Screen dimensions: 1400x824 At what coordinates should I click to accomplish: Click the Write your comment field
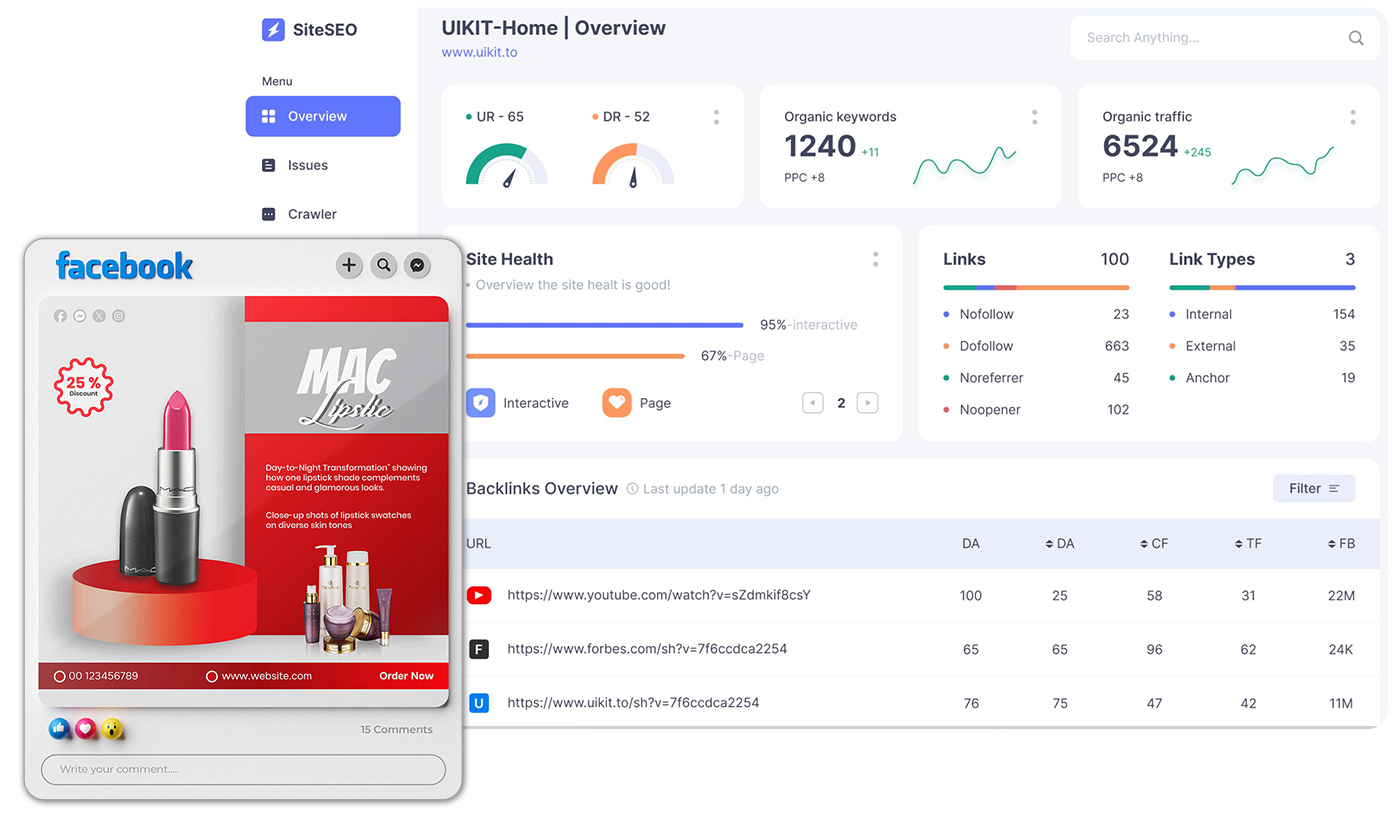point(243,769)
